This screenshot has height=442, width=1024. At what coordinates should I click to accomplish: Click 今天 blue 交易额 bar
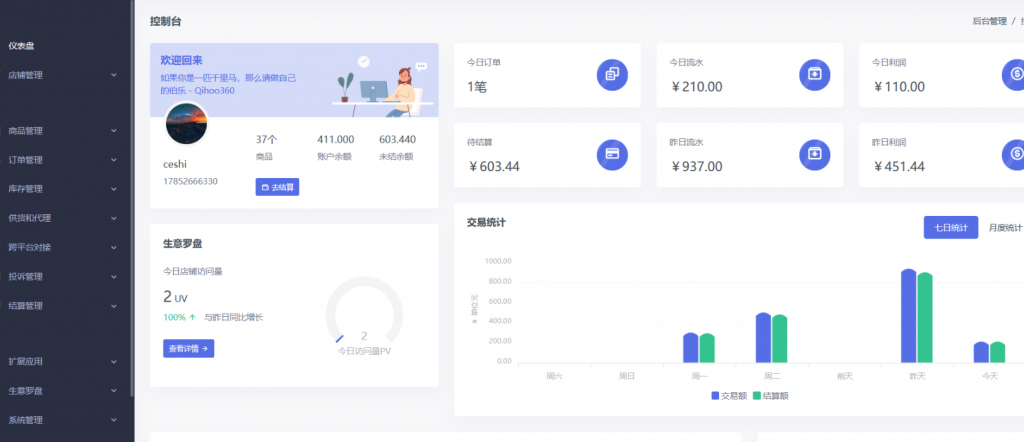click(982, 353)
